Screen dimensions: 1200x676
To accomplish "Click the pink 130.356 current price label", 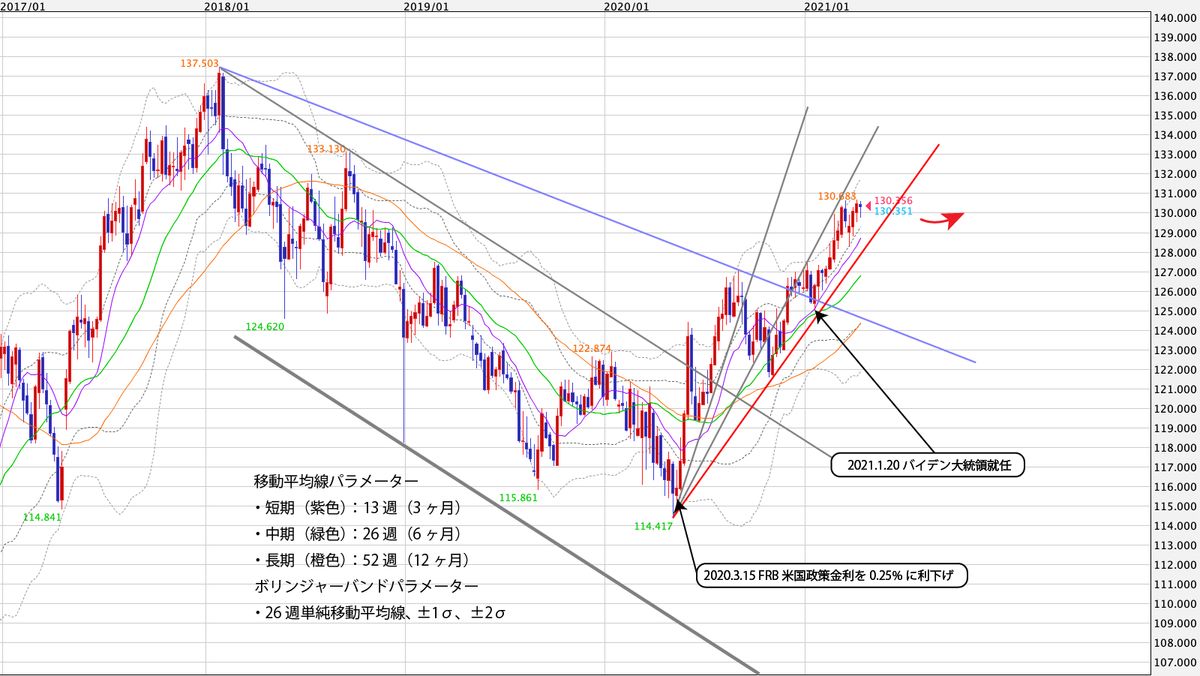I will click(x=893, y=201).
